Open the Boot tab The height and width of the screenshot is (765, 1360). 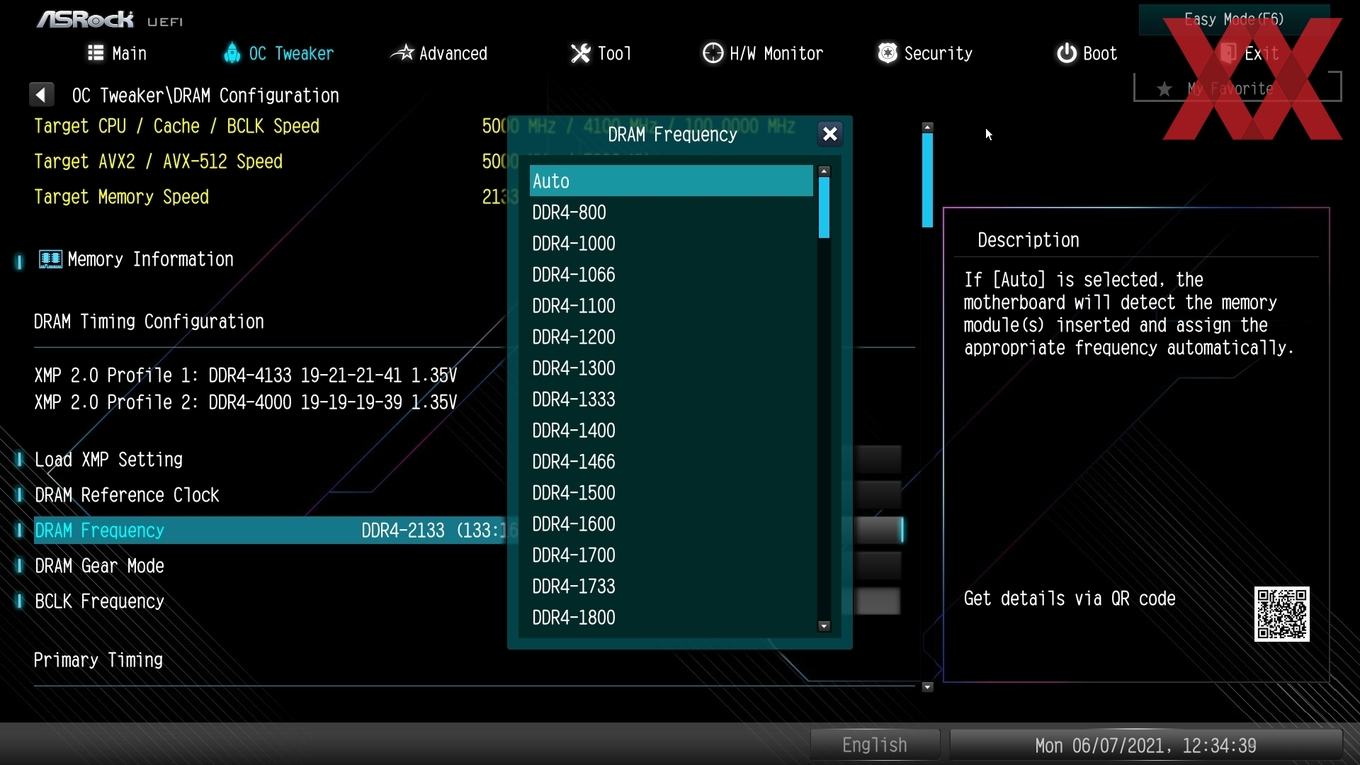point(1087,53)
